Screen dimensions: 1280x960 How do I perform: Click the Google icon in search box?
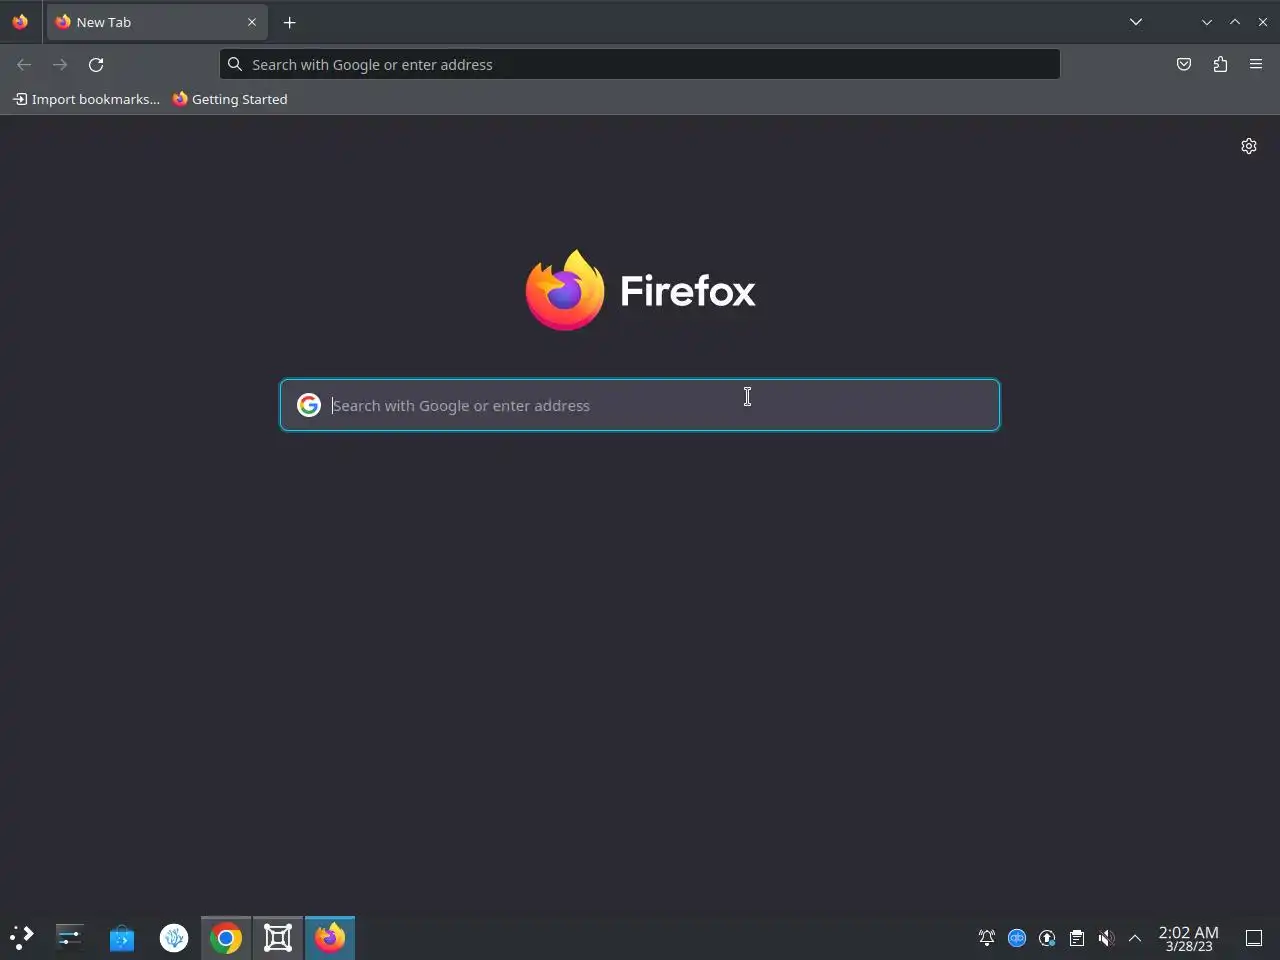tap(309, 405)
